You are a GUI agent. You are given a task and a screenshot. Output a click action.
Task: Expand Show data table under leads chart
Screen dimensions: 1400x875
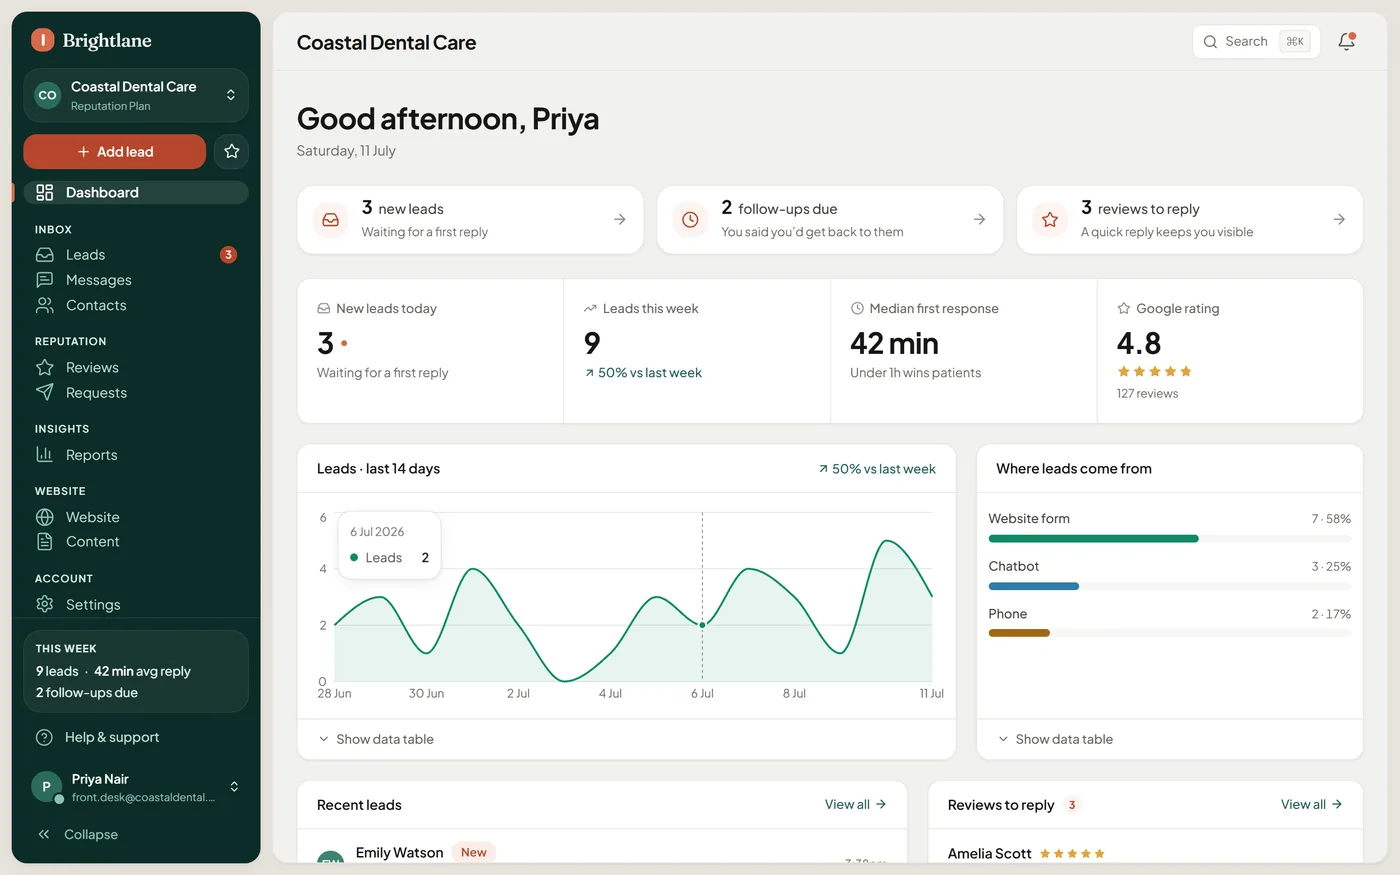point(376,739)
